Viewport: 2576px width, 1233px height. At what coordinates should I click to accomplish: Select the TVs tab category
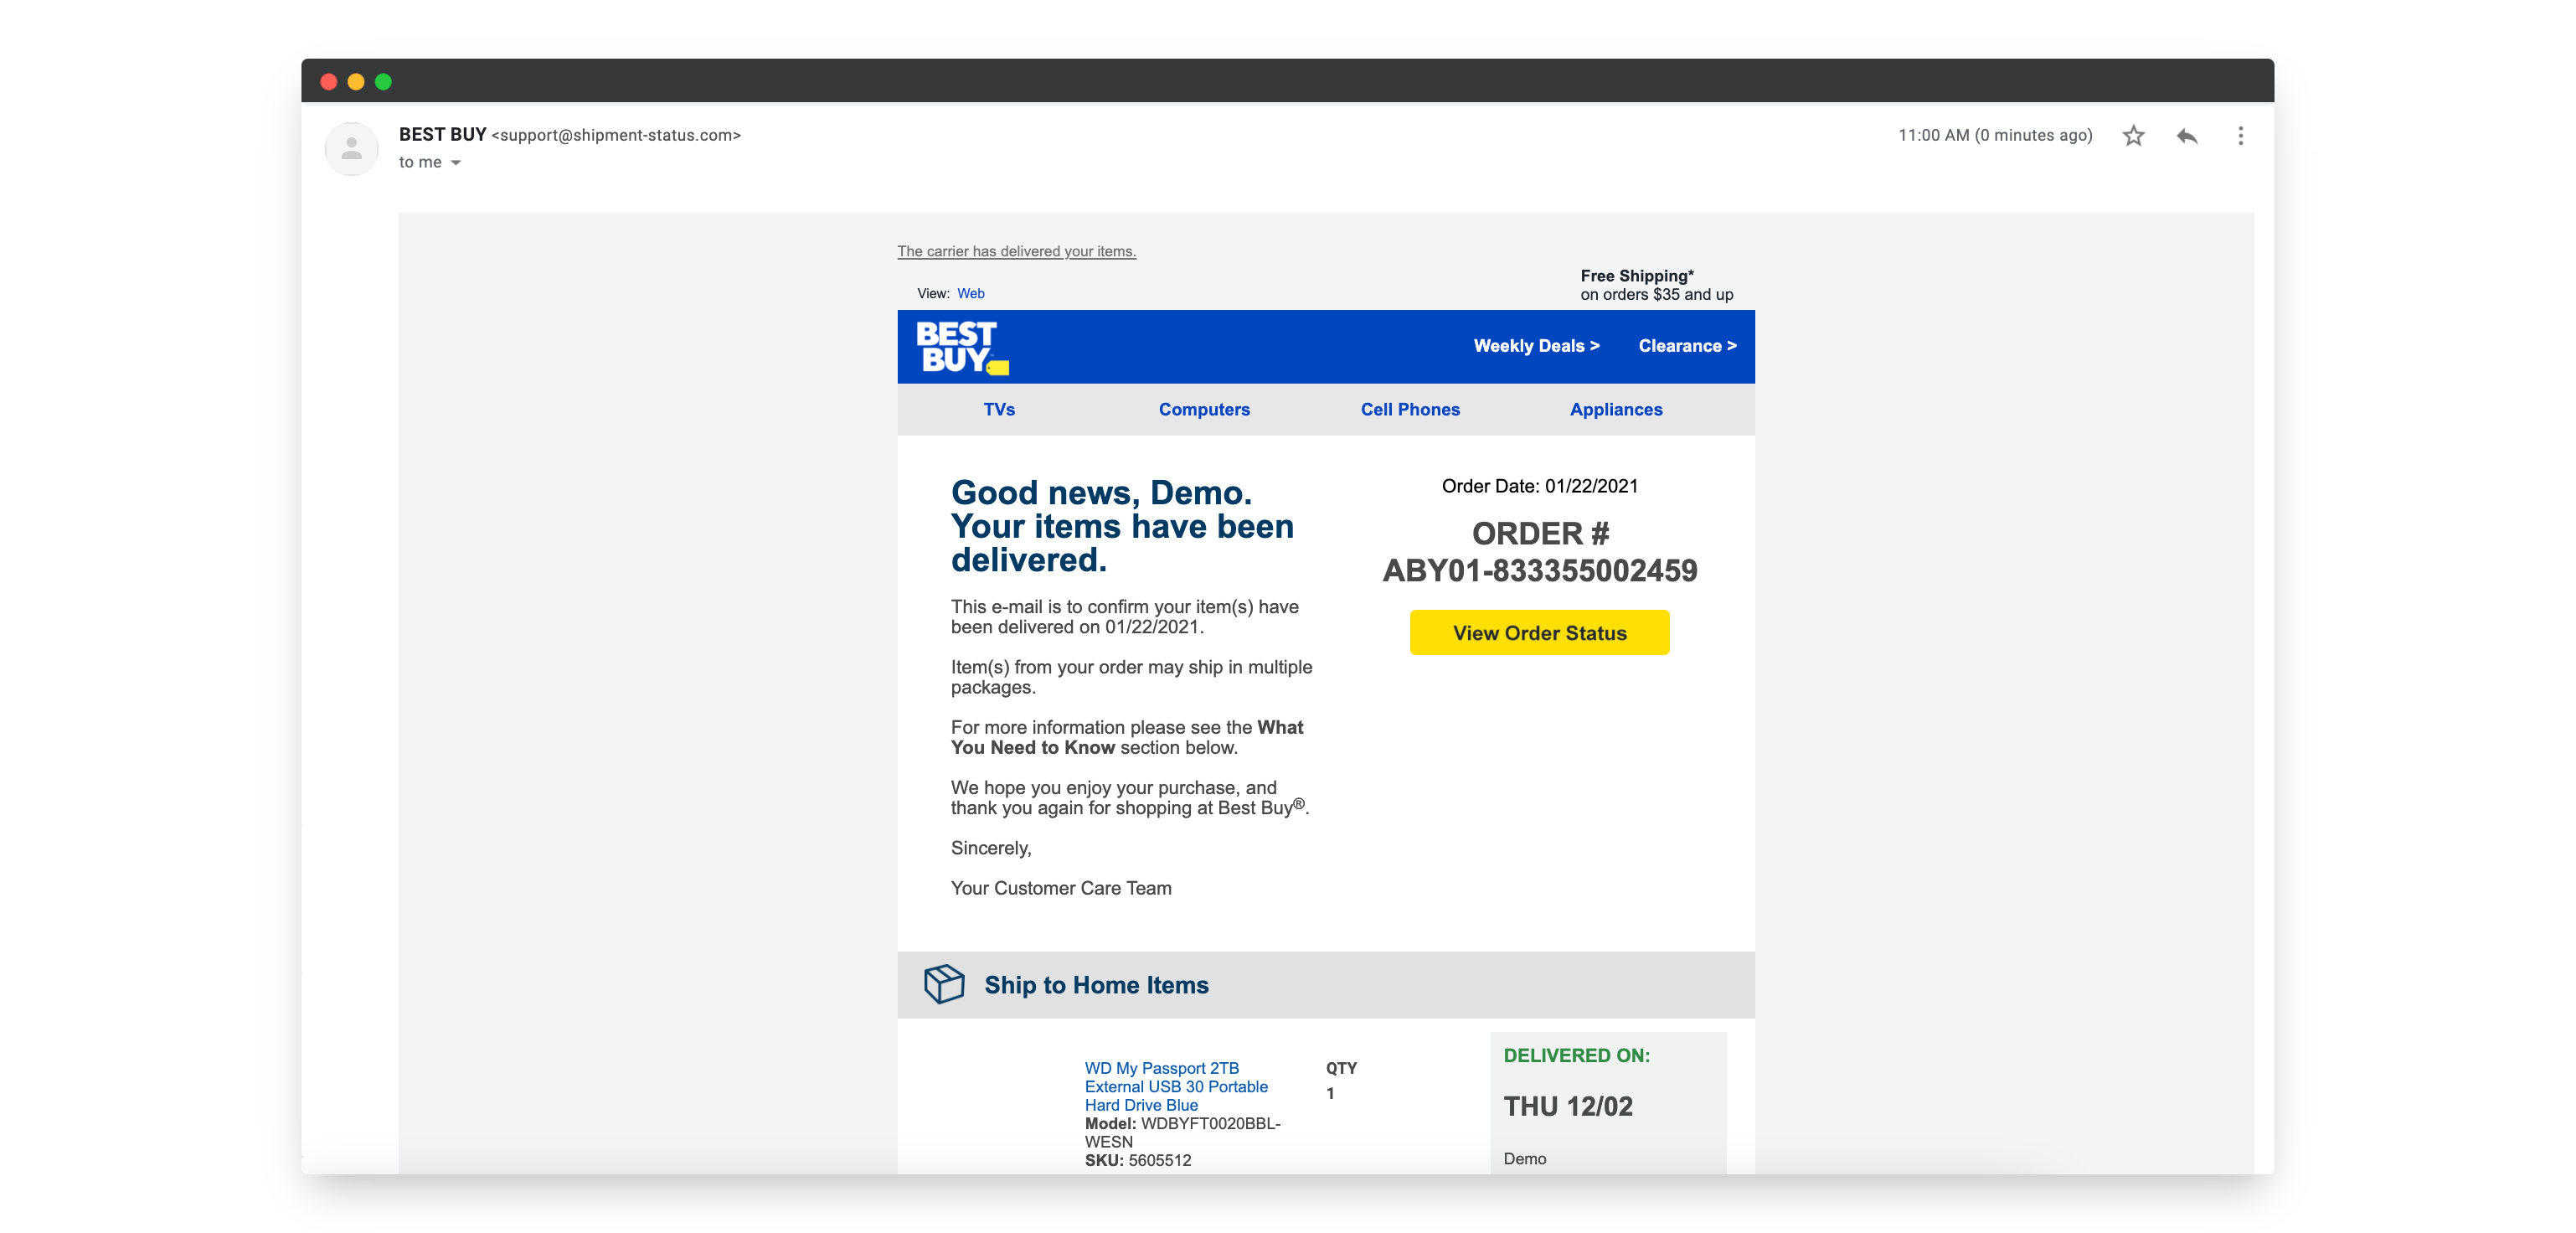pos(999,408)
